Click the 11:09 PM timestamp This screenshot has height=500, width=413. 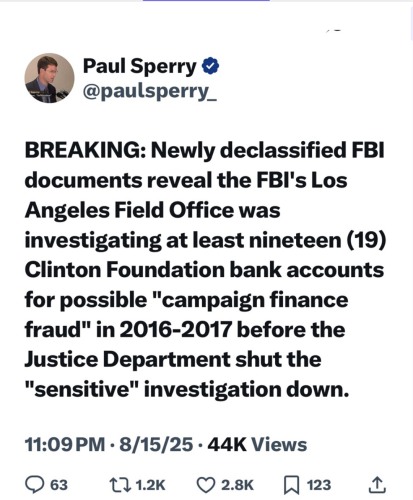pos(65,444)
